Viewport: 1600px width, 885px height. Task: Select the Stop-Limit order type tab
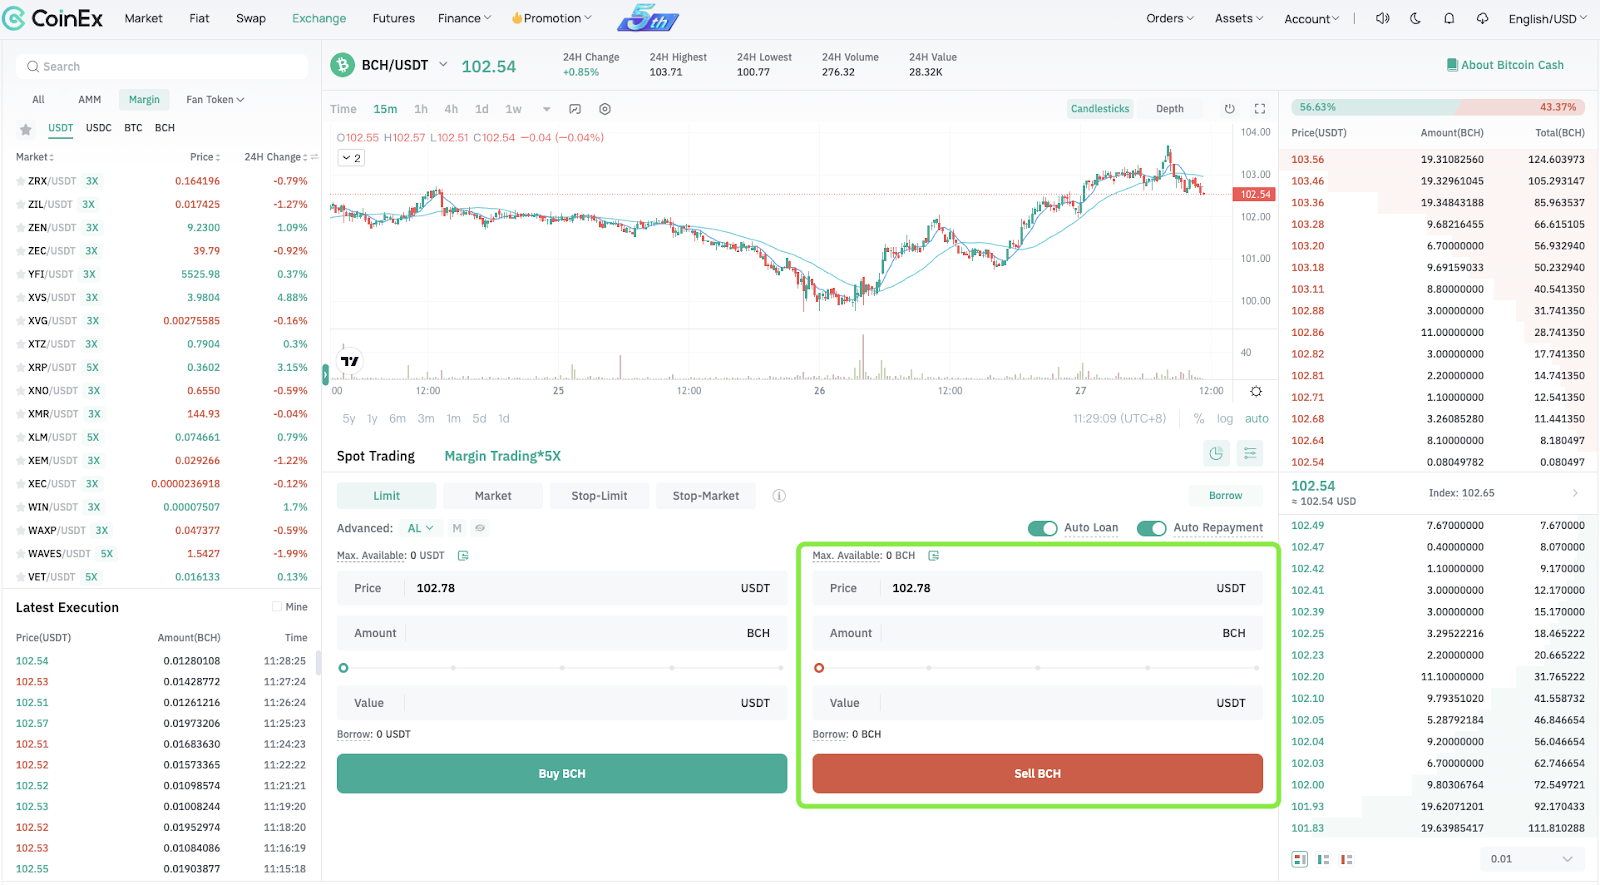pos(599,496)
